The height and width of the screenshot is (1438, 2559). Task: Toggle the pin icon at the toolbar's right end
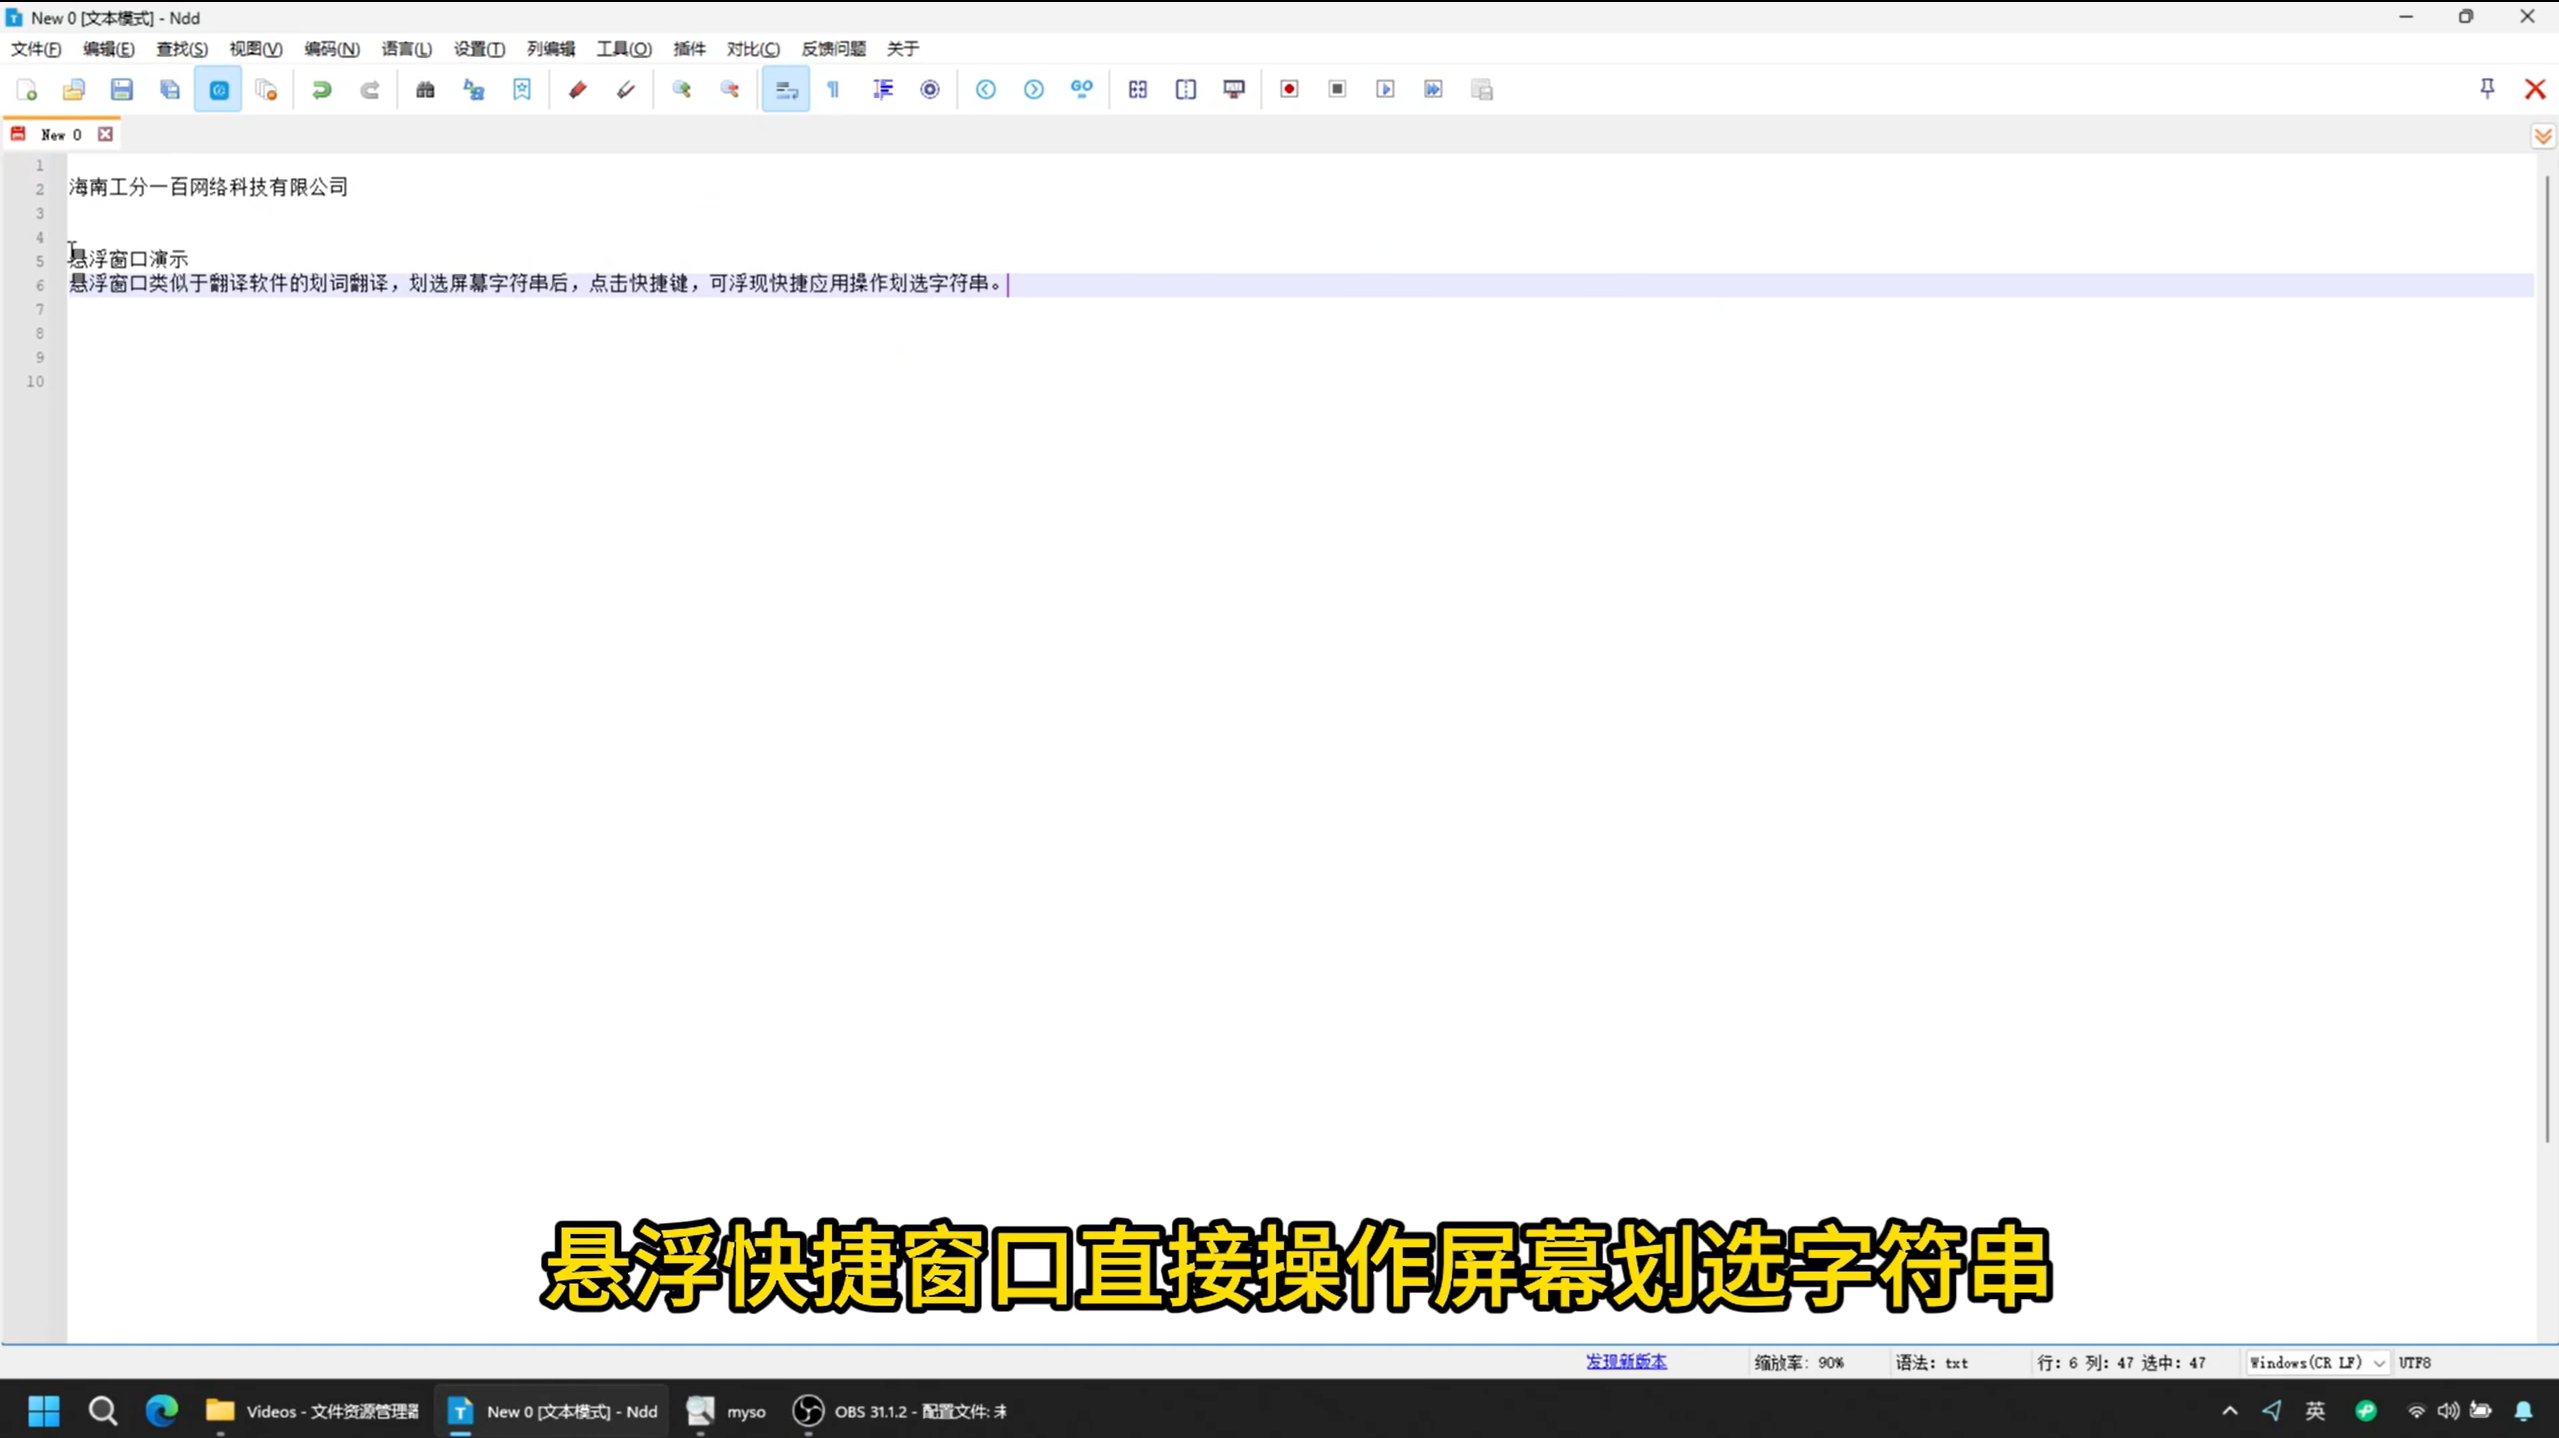pyautogui.click(x=2487, y=90)
